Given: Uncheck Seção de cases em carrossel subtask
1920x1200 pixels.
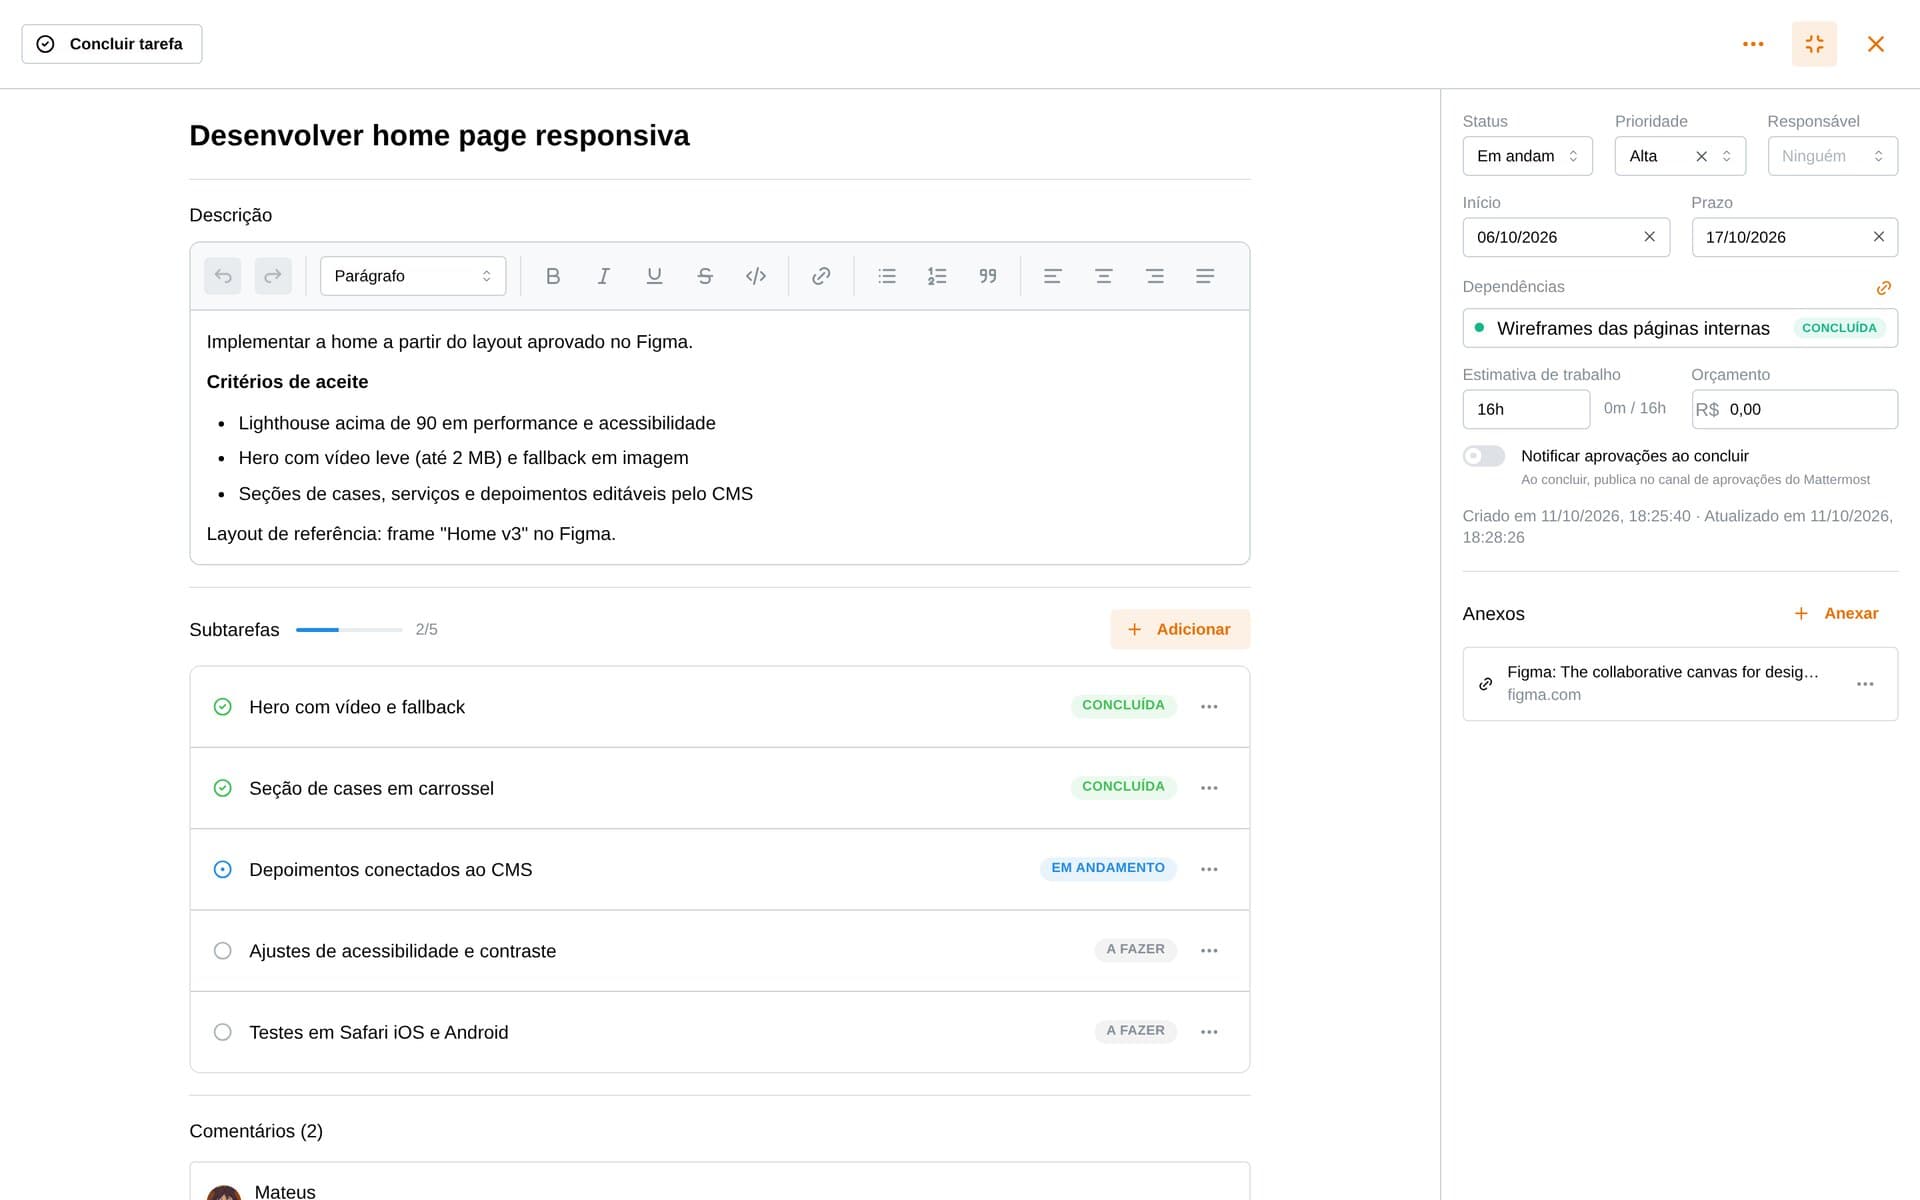Looking at the screenshot, I should point(223,788).
